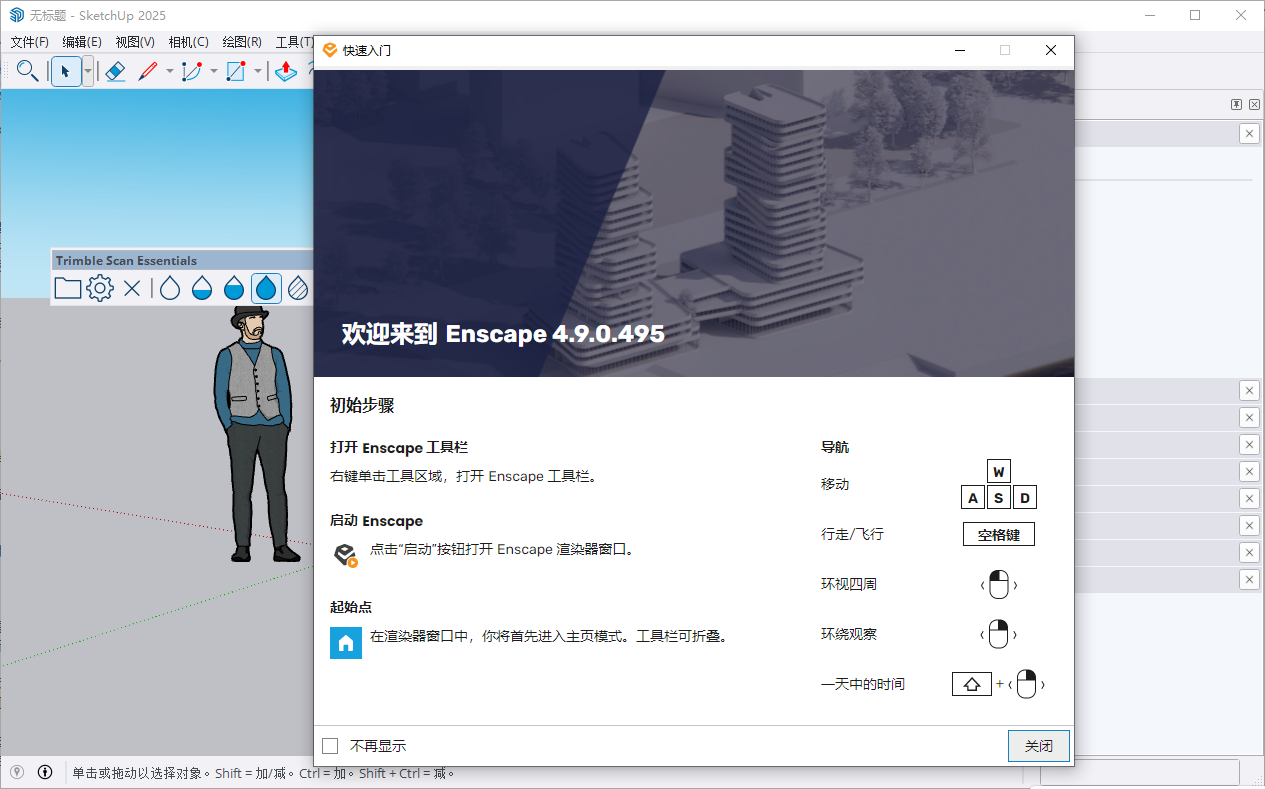Toggle the empty droplet density option
The height and width of the screenshot is (789, 1265).
(168, 288)
